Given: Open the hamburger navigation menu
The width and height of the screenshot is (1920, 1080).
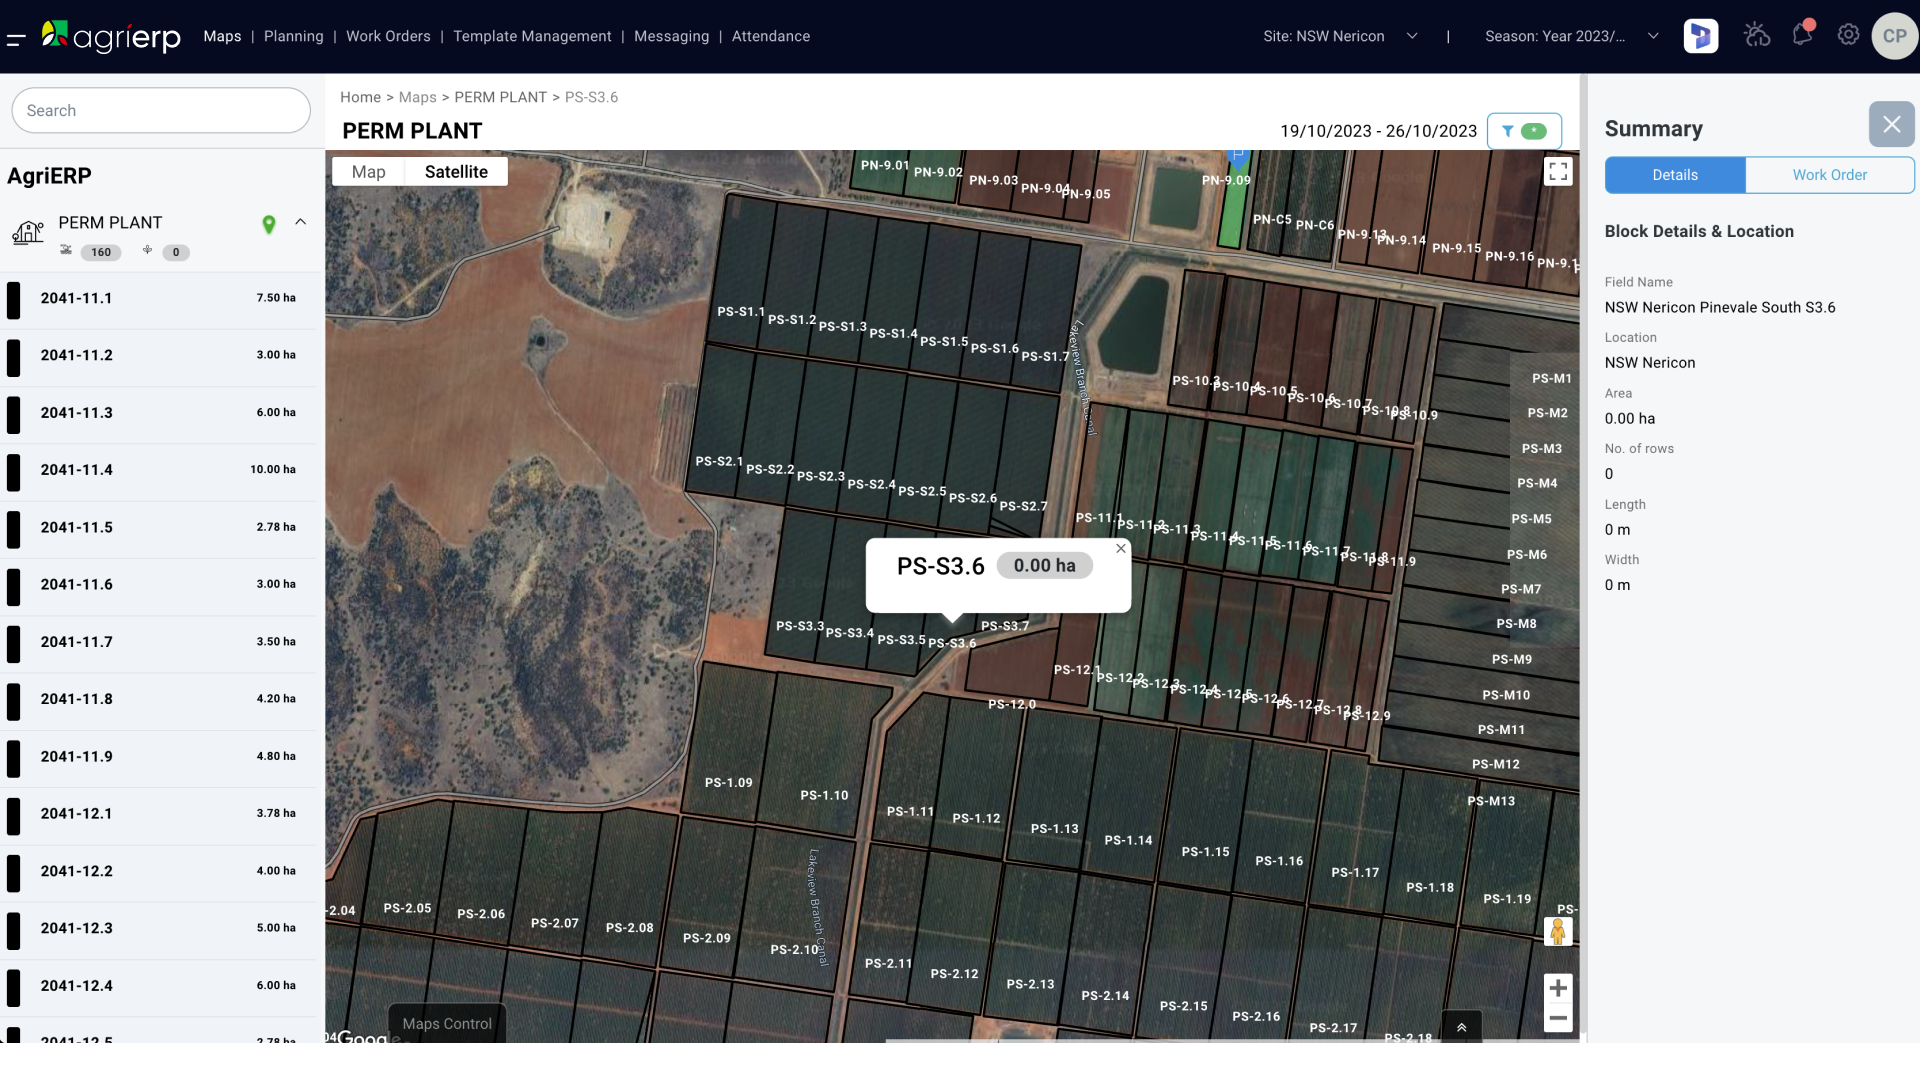Looking at the screenshot, I should point(16,38).
